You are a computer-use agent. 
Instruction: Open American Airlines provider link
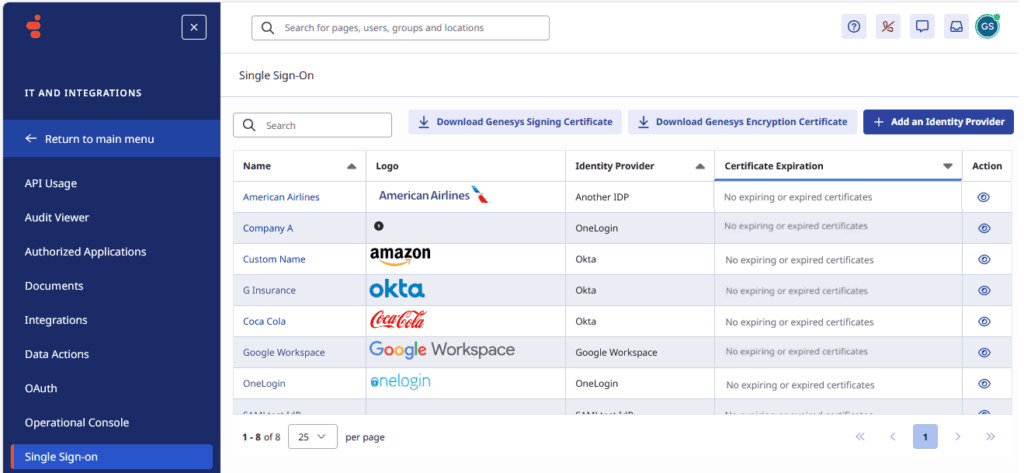coord(281,197)
